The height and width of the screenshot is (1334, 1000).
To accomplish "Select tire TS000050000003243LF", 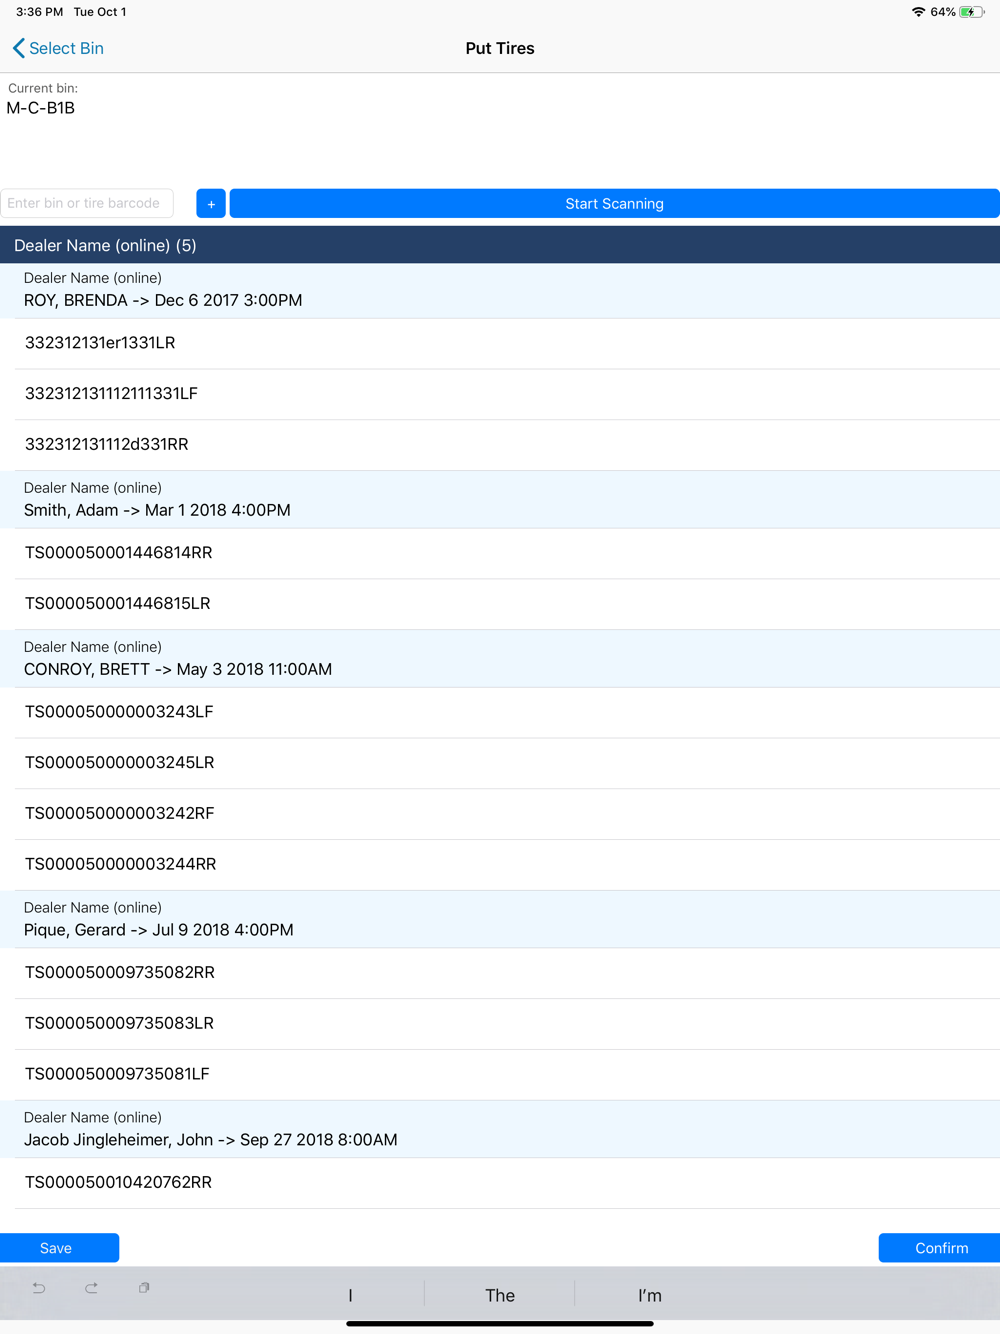I will 500,712.
